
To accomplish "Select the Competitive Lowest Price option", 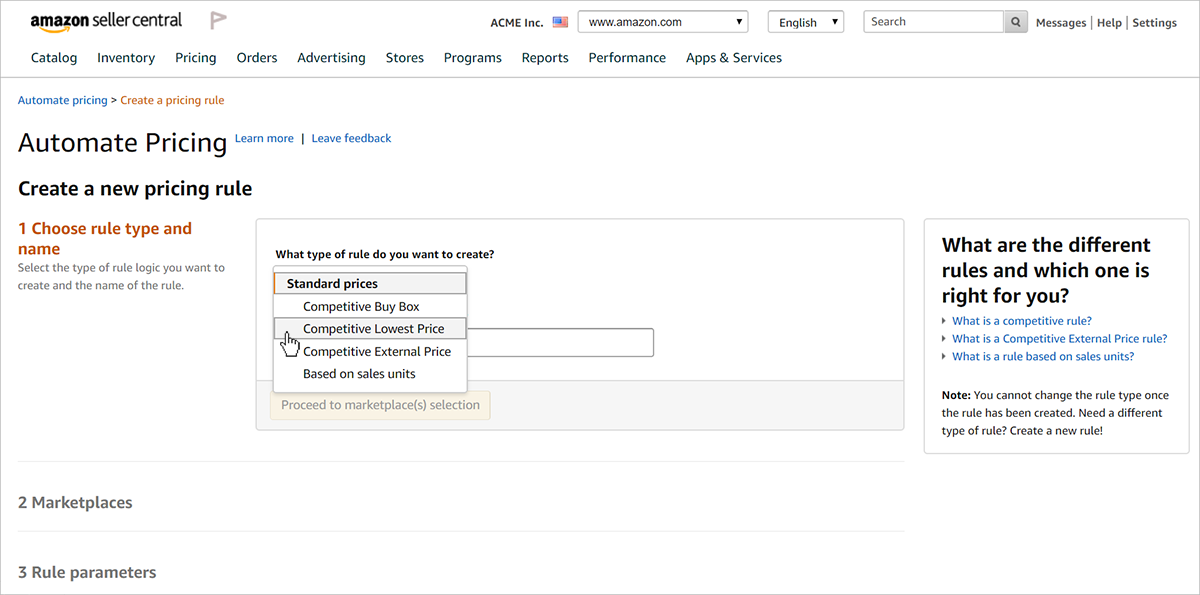I will [370, 328].
